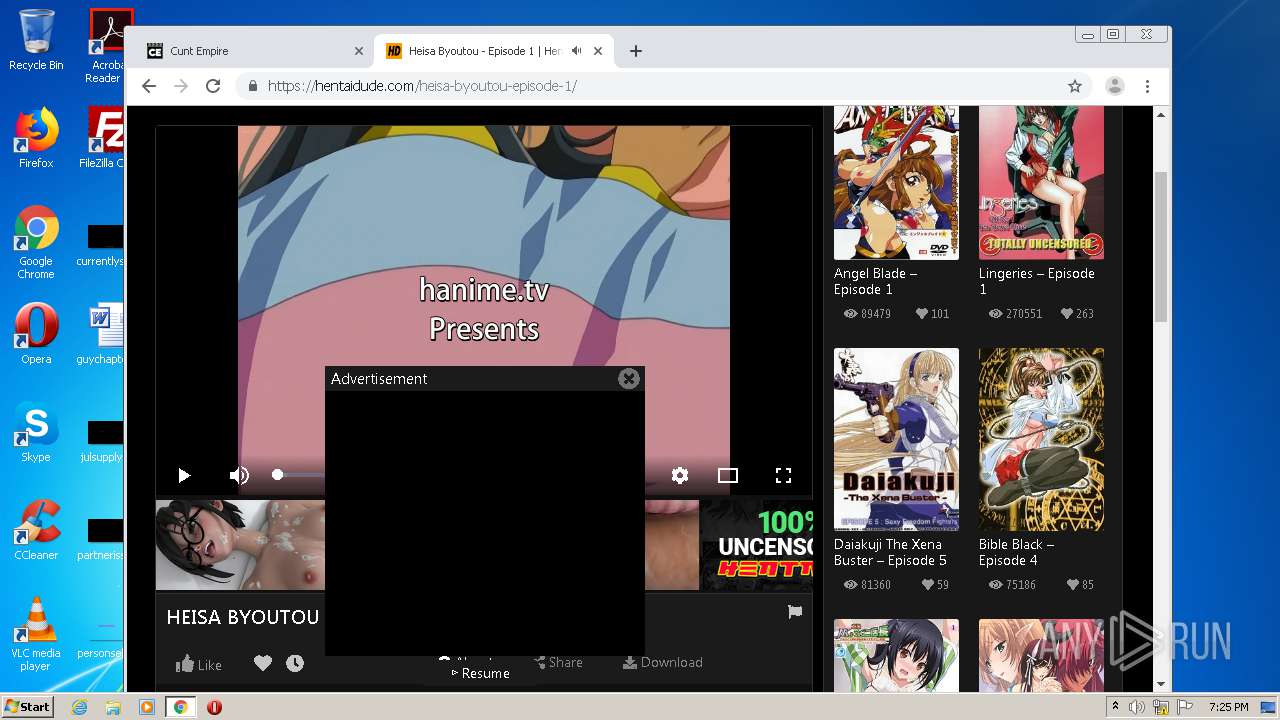Bookmark this page with the star icon
The height and width of the screenshot is (720, 1280).
[x=1075, y=86]
